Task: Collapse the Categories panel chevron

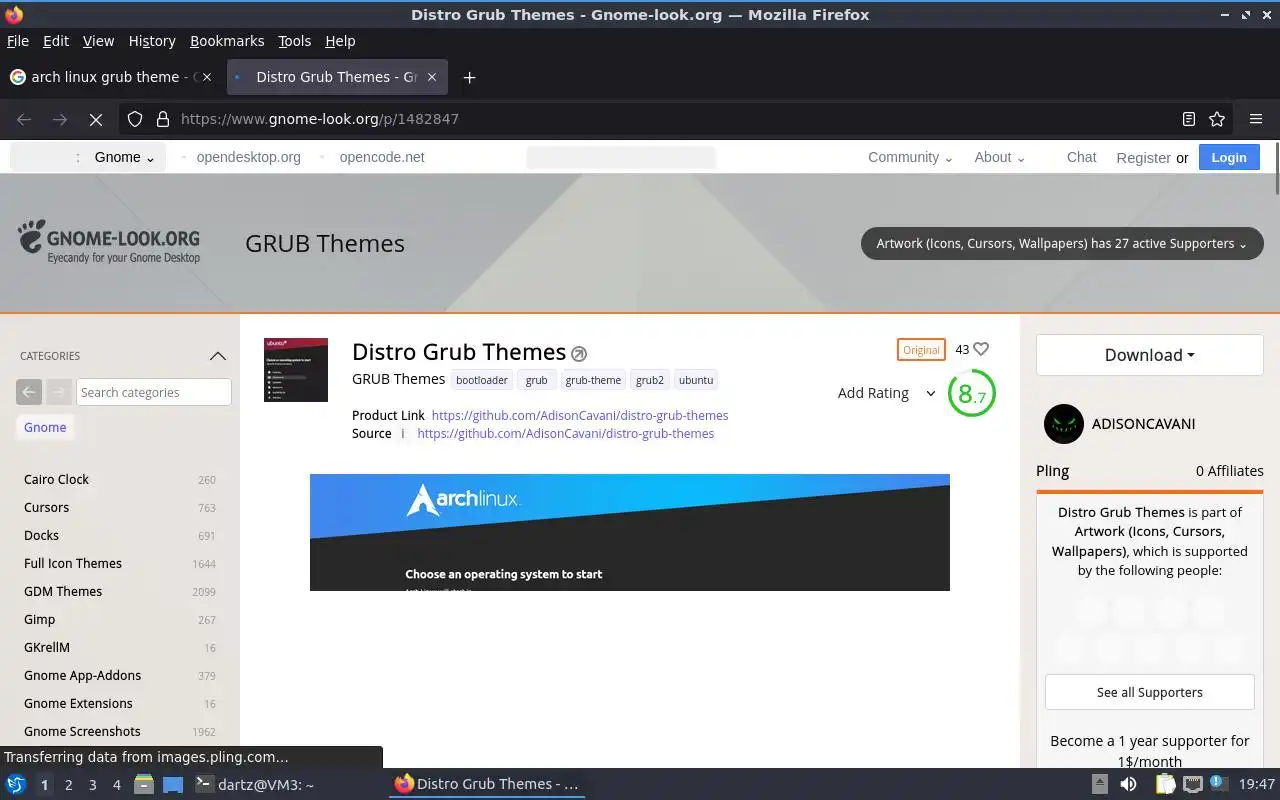Action: pos(217,356)
